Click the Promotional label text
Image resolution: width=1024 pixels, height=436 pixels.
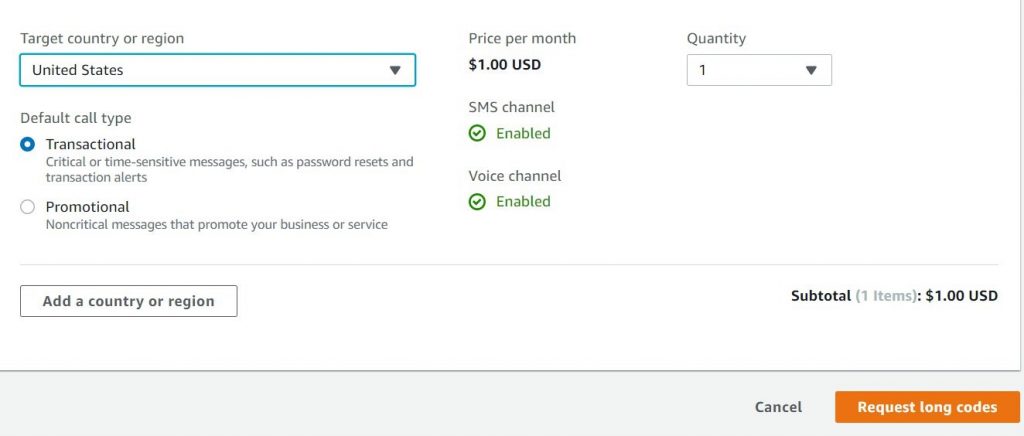click(x=88, y=207)
